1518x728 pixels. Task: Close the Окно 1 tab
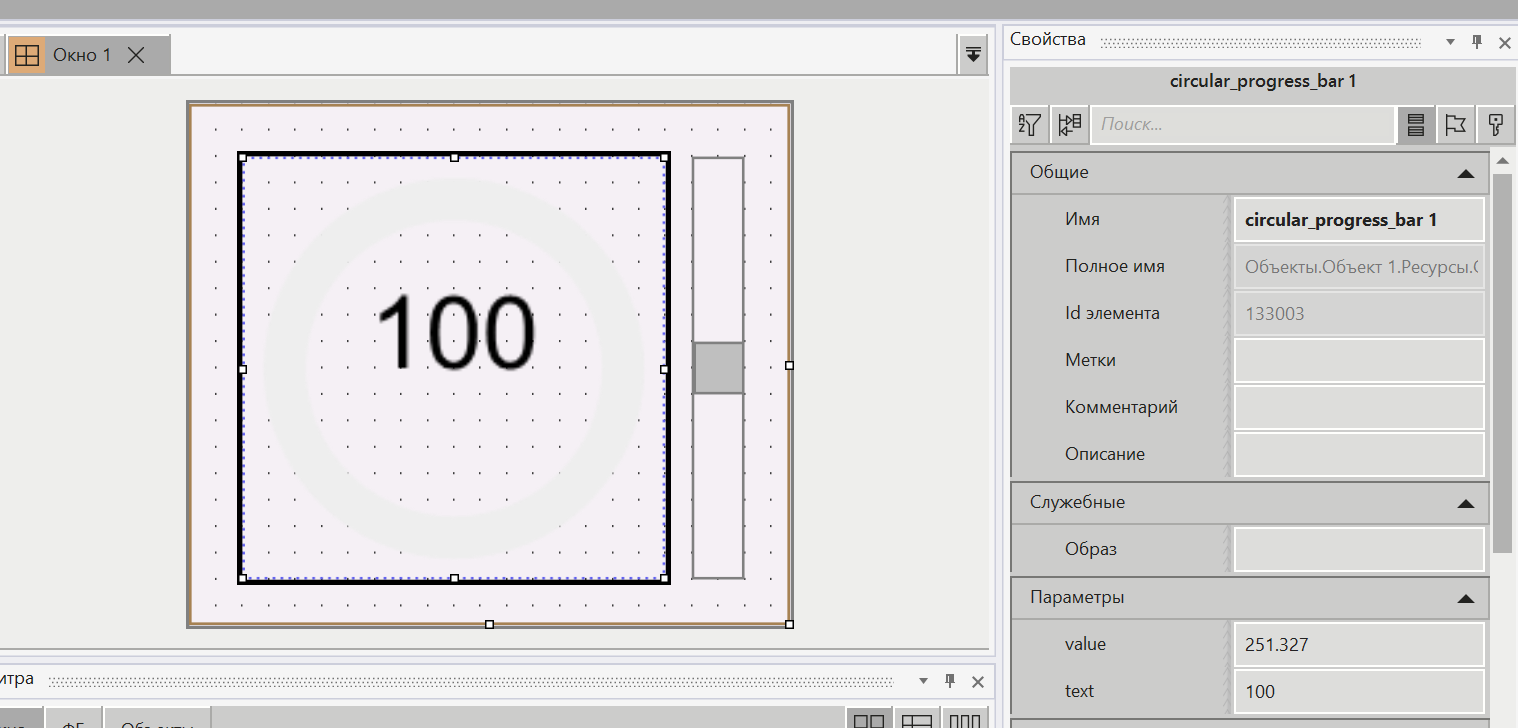(x=135, y=55)
